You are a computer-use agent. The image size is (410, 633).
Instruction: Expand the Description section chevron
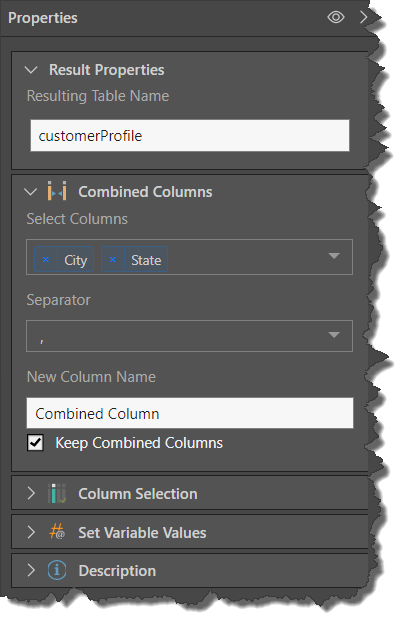click(31, 570)
